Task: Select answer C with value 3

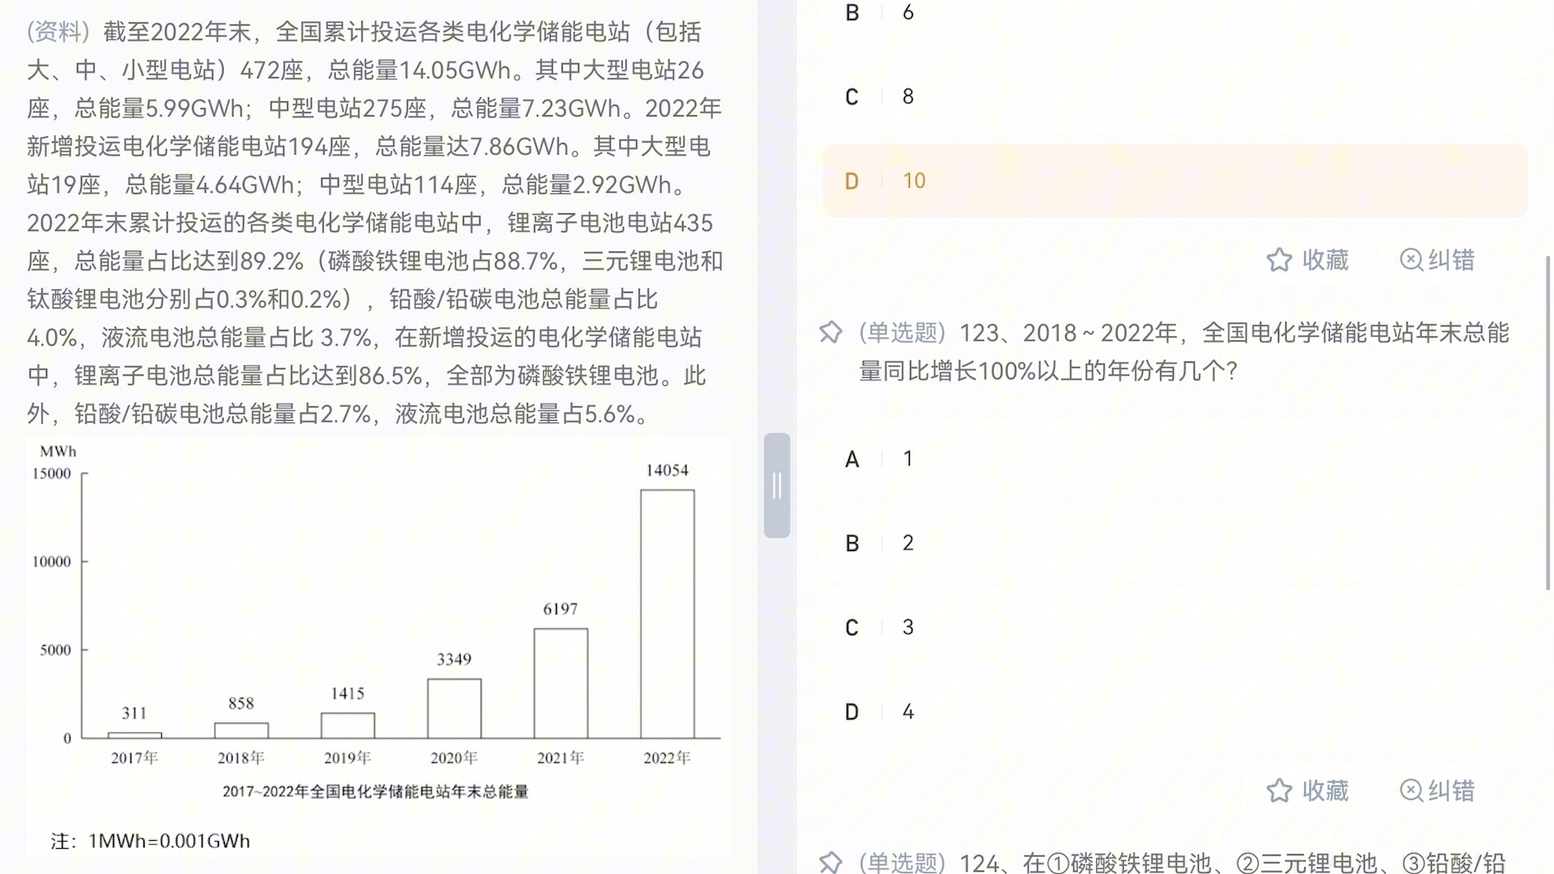Action: pos(1175,628)
